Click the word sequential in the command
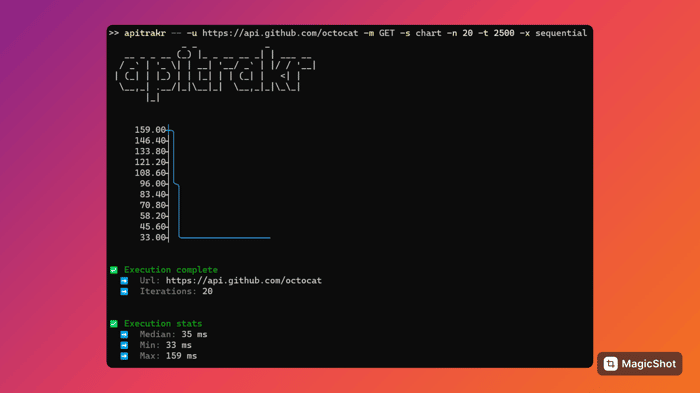Screen dimensions: 700x393 coord(561,33)
